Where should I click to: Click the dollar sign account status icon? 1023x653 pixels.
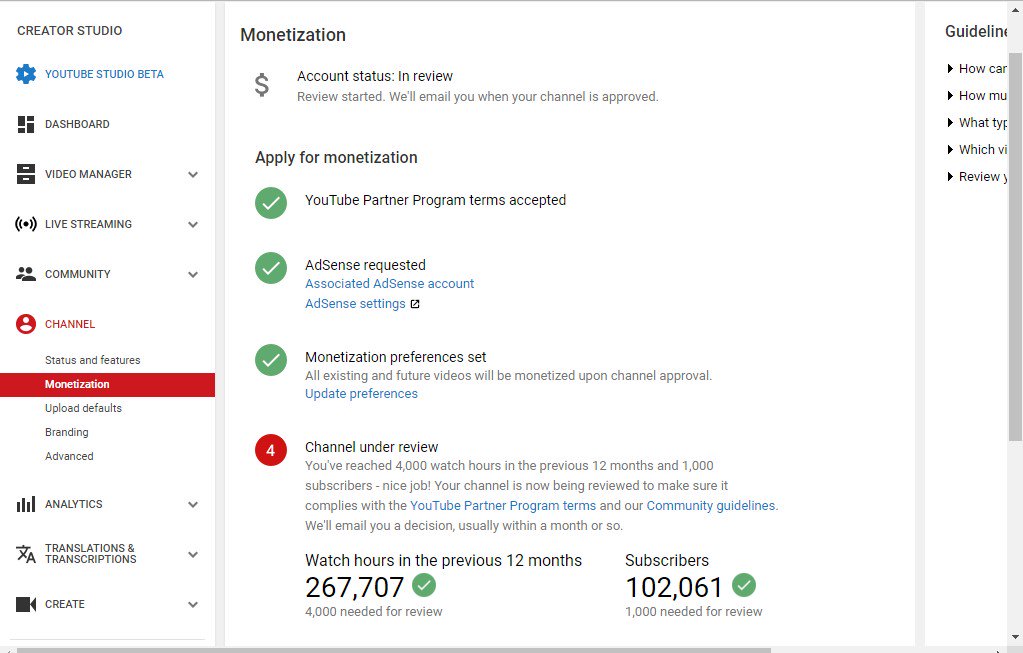click(x=262, y=85)
